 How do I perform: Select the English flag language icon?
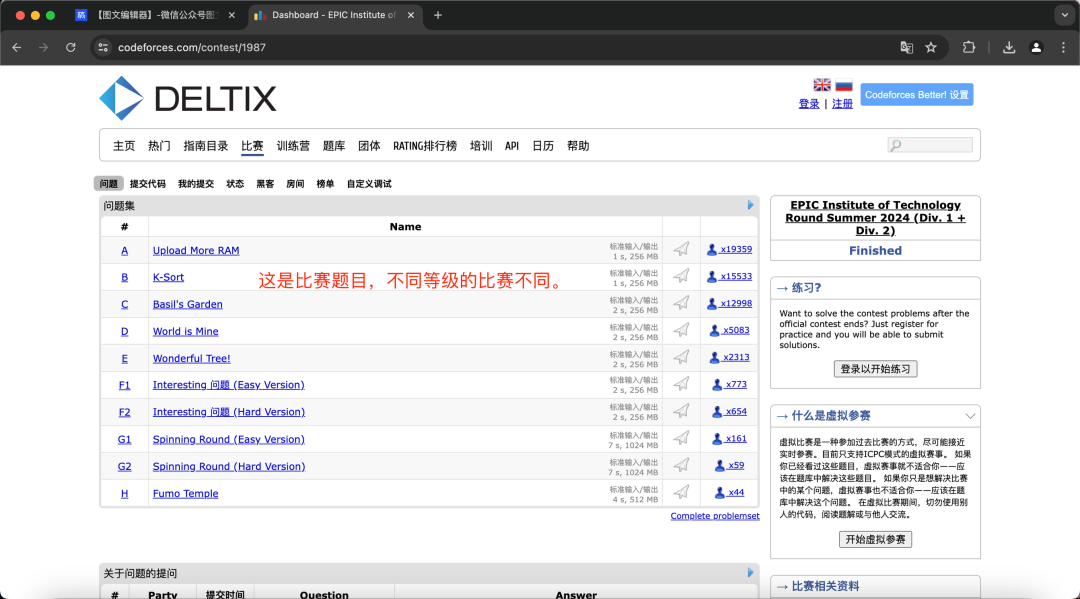click(x=821, y=84)
